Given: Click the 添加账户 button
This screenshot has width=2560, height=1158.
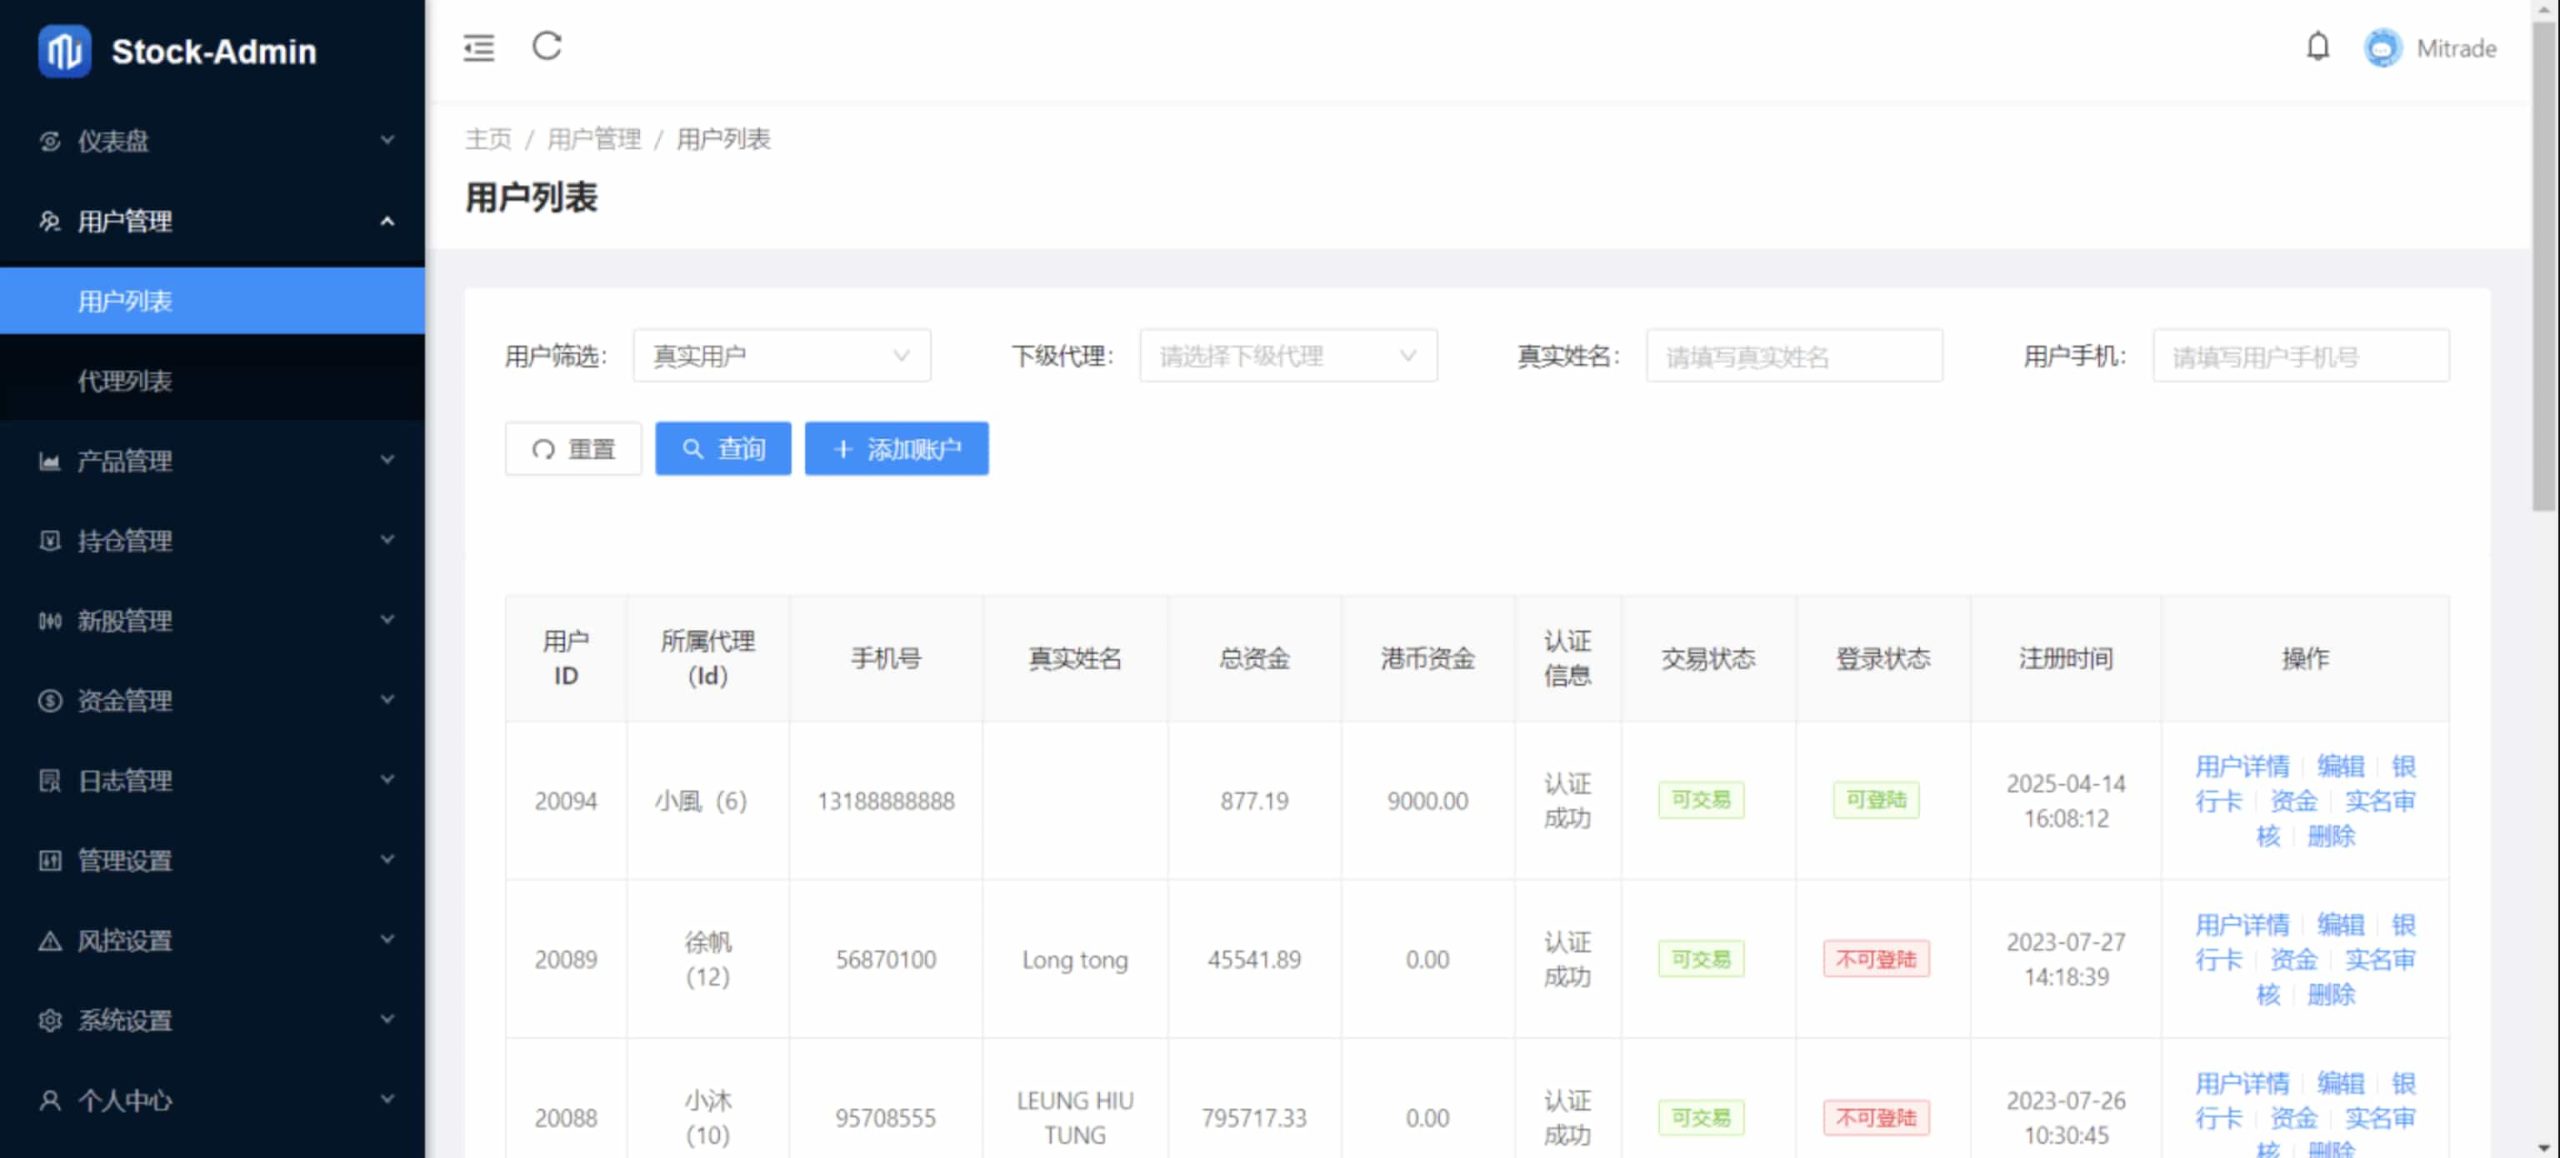Looking at the screenshot, I should (896, 448).
